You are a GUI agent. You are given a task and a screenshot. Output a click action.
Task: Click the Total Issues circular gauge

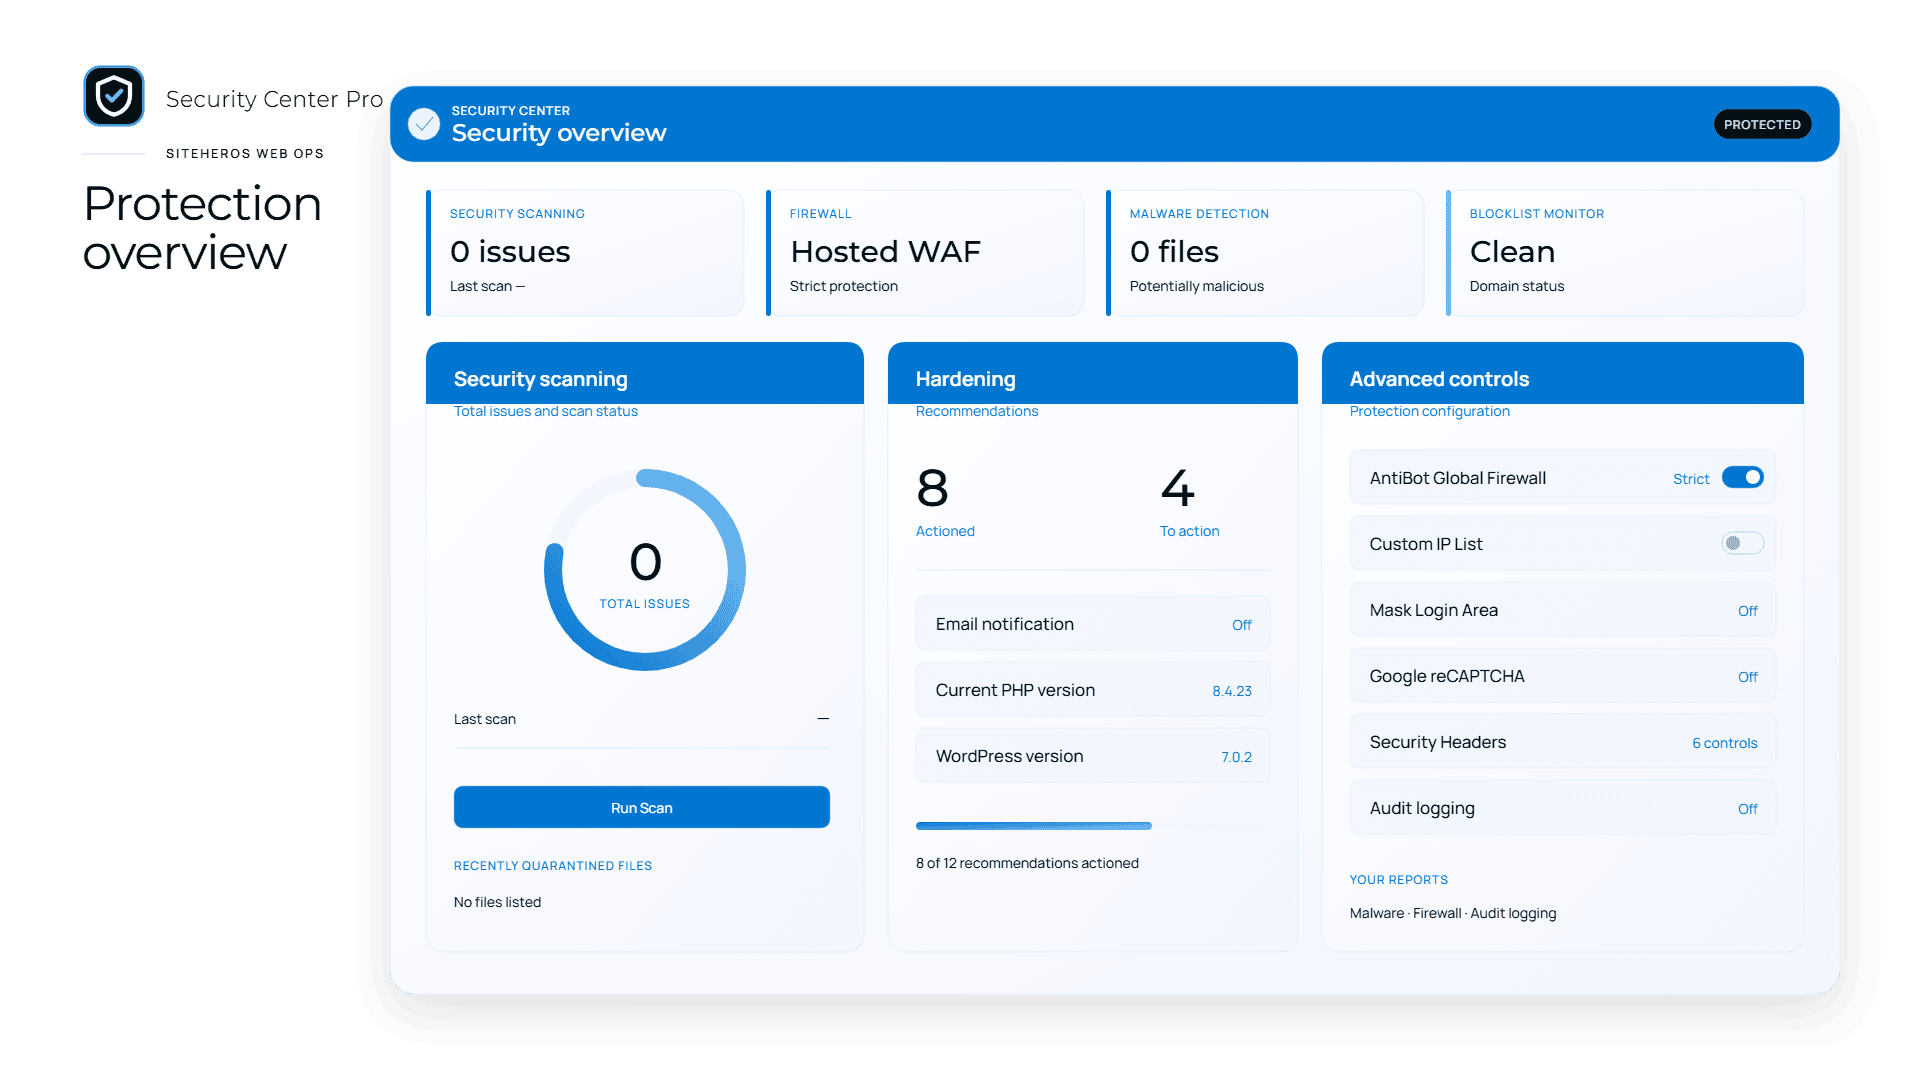[x=645, y=570]
